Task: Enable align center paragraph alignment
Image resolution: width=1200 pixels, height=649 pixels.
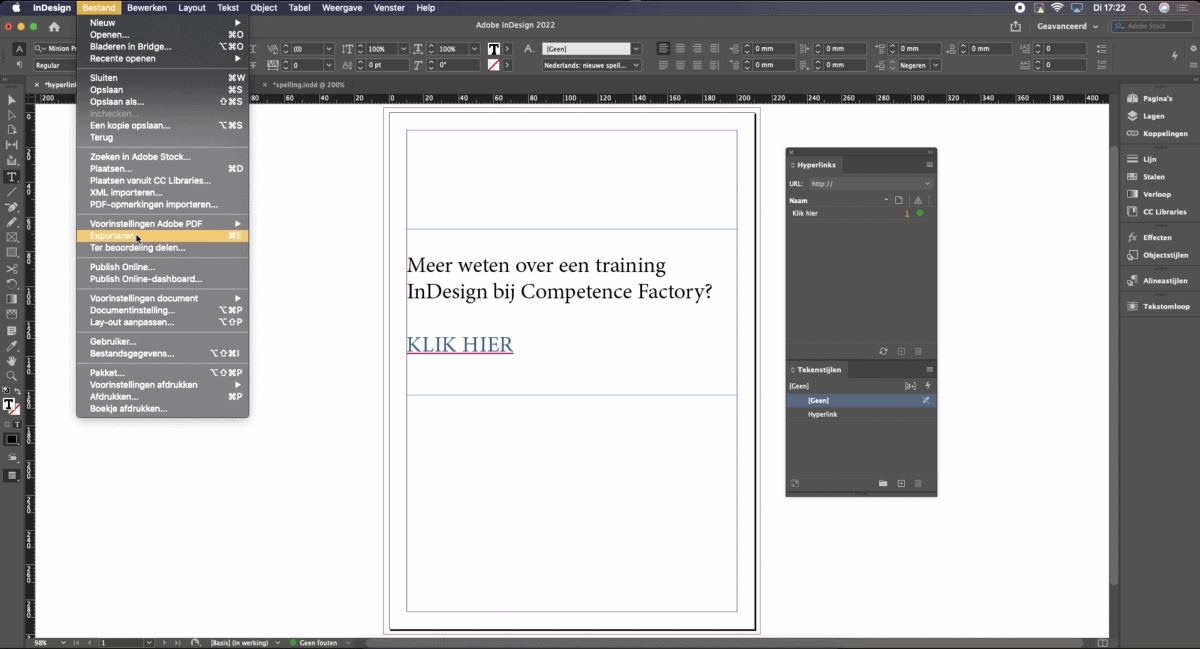Action: [x=679, y=48]
